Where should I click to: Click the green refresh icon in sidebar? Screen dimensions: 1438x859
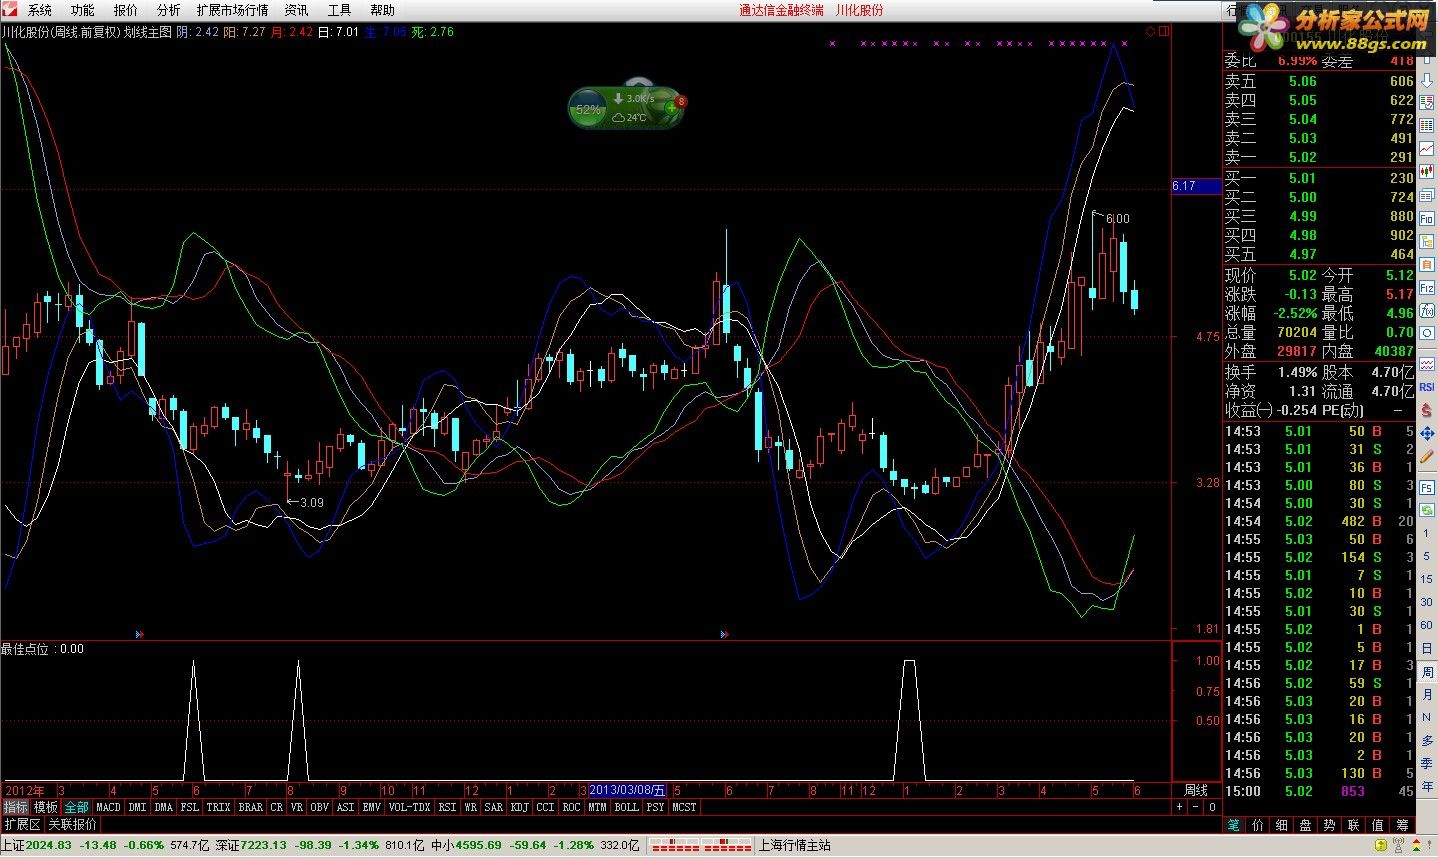(1427, 510)
